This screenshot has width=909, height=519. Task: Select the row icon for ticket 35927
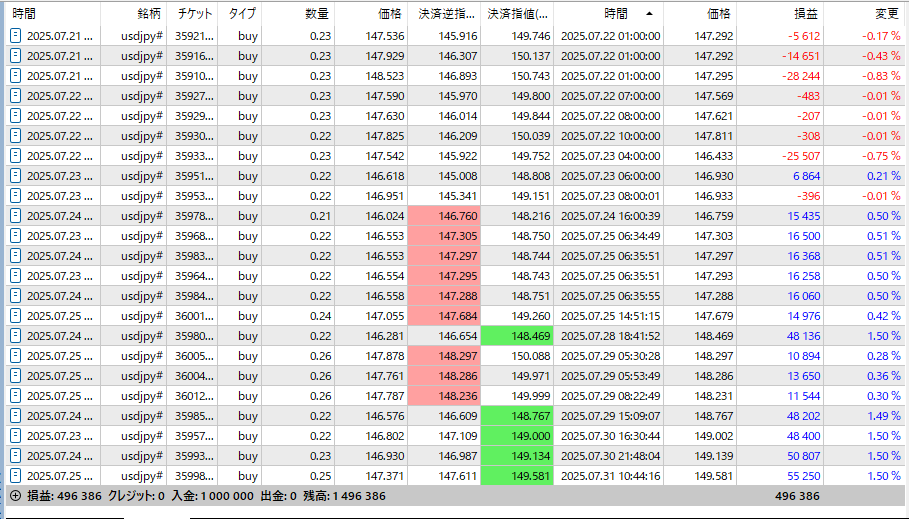[x=16, y=96]
